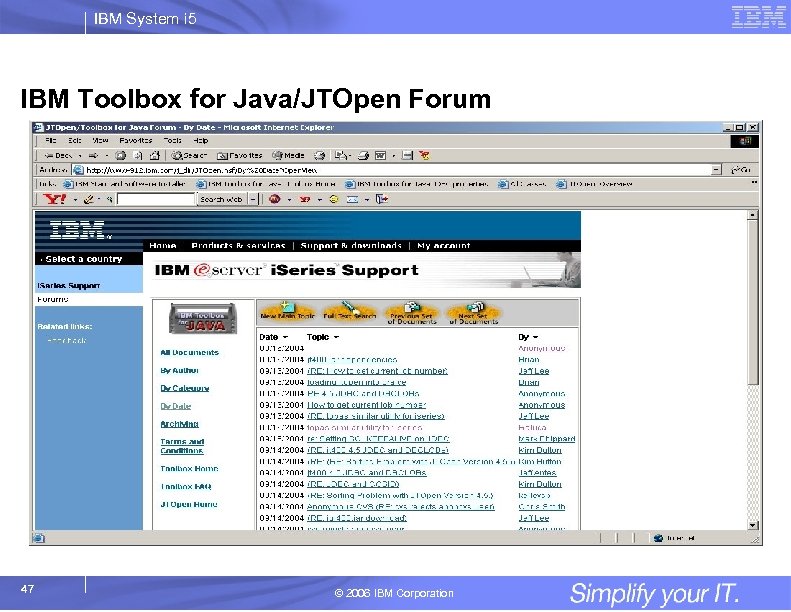
Task: Open the Forward button history dropdown arrow
Action: click(106, 155)
